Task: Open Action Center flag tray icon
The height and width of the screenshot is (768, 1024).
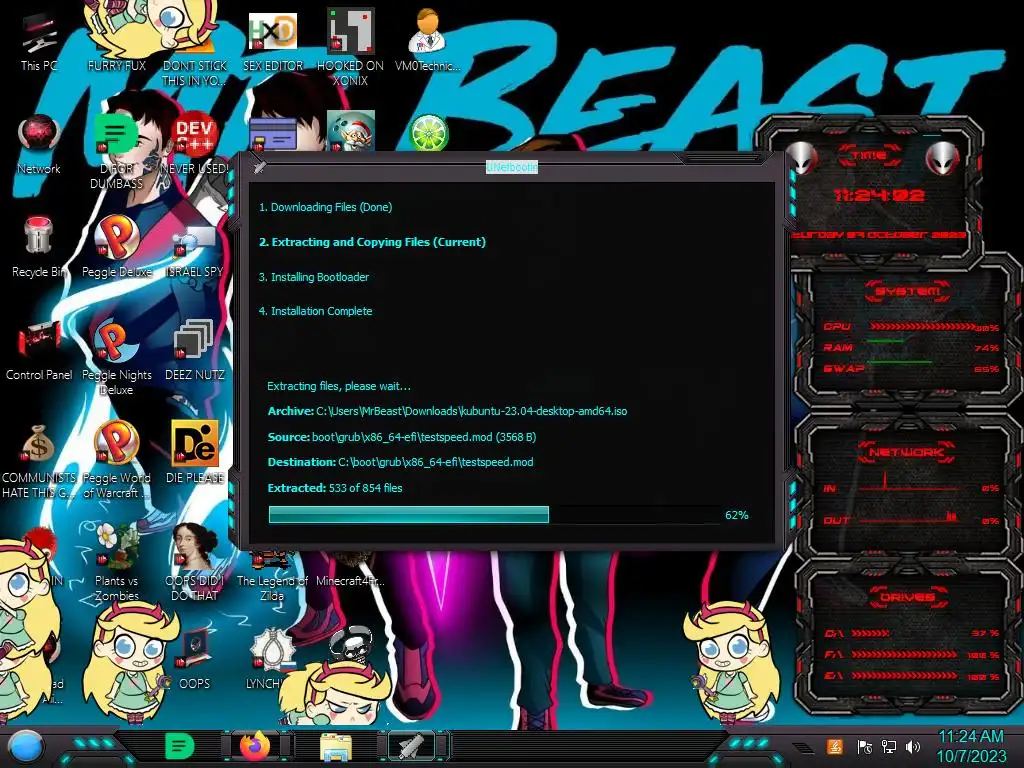Action: tap(864, 746)
